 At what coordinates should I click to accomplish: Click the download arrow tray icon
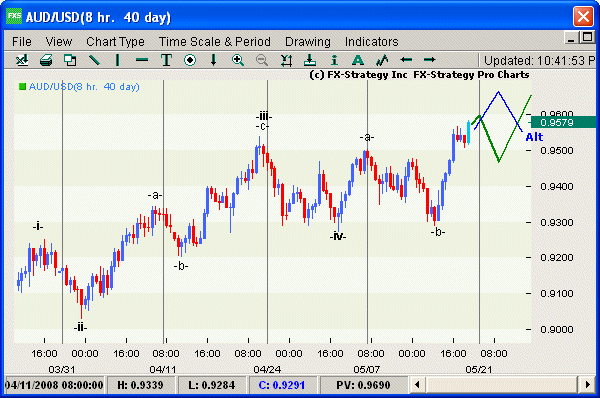tap(310, 60)
